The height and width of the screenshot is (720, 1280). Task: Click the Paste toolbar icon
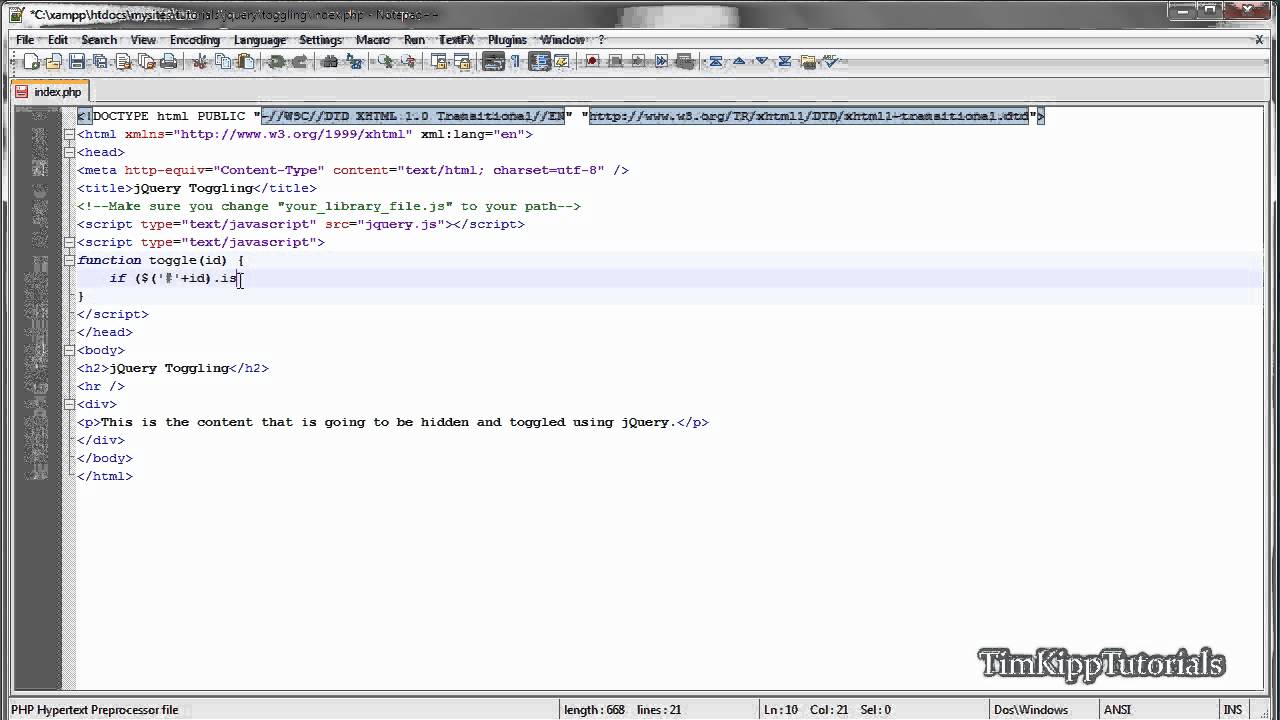[x=245, y=62]
